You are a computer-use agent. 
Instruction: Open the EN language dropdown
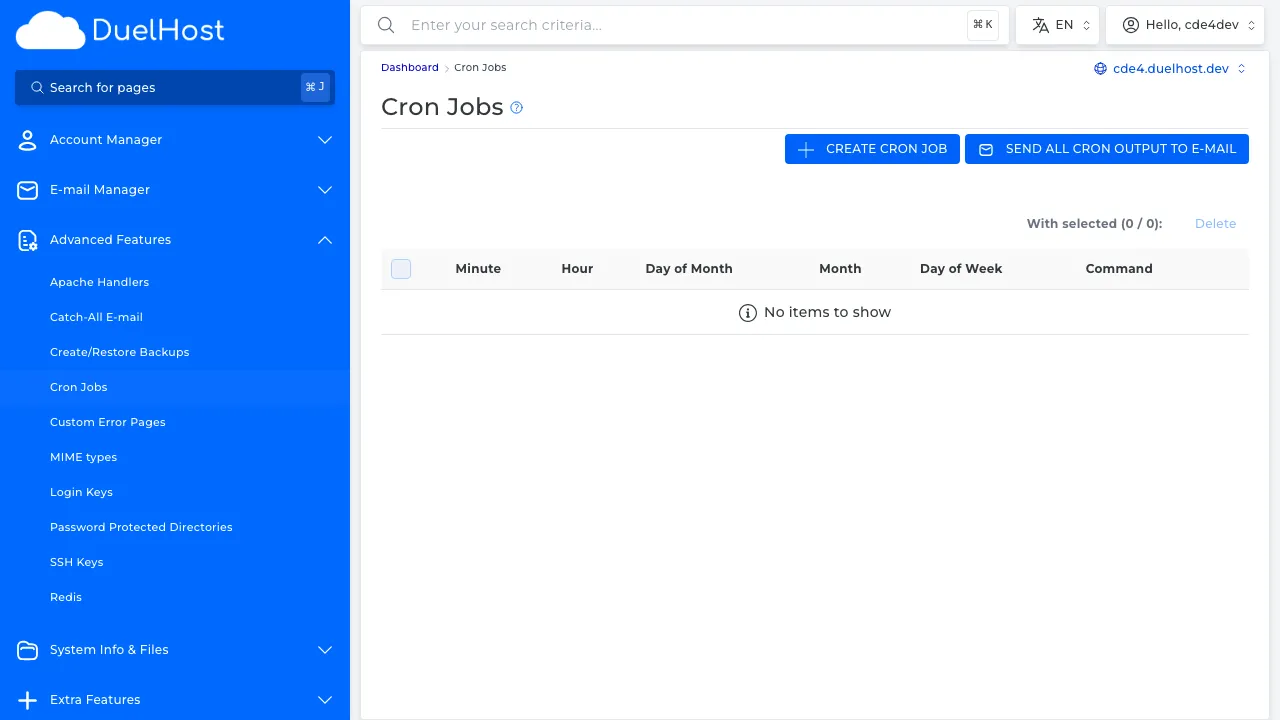pyautogui.click(x=1057, y=24)
